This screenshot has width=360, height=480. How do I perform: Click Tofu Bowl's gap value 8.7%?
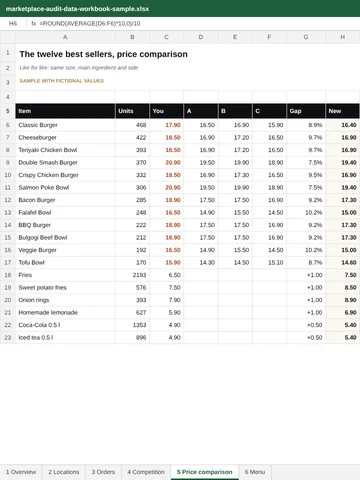[306, 262]
